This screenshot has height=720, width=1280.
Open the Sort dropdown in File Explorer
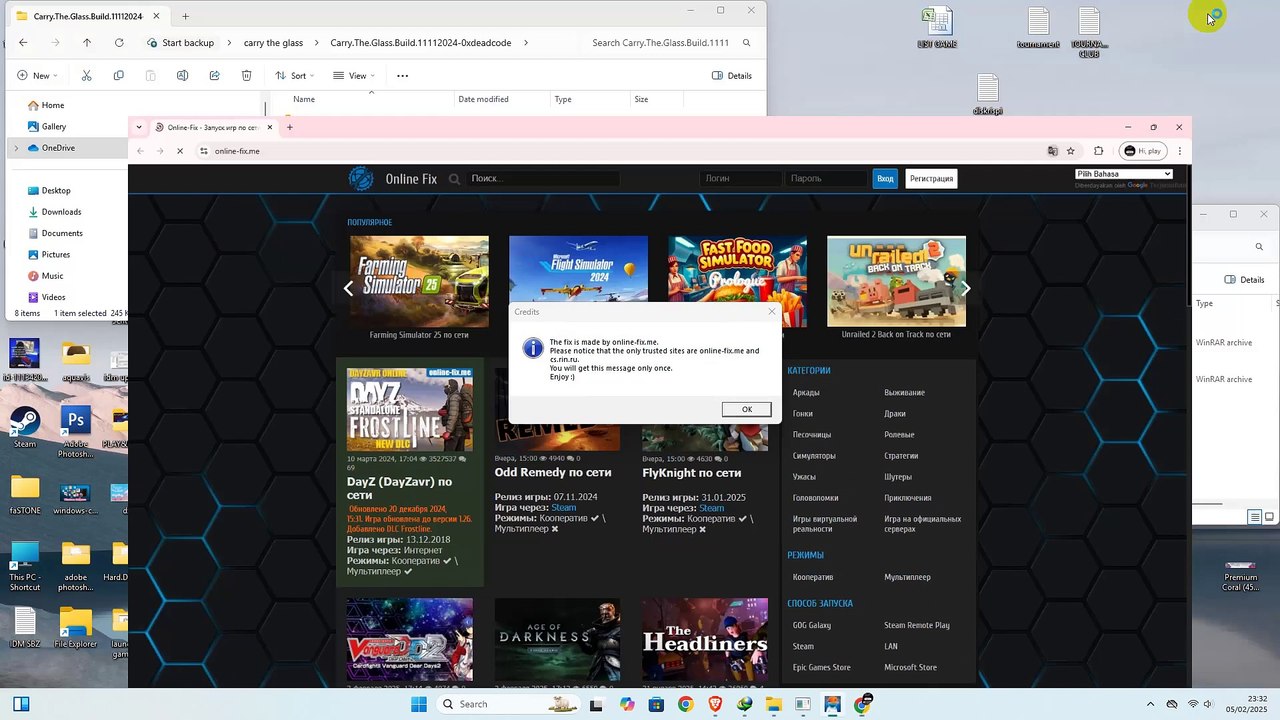(x=294, y=76)
